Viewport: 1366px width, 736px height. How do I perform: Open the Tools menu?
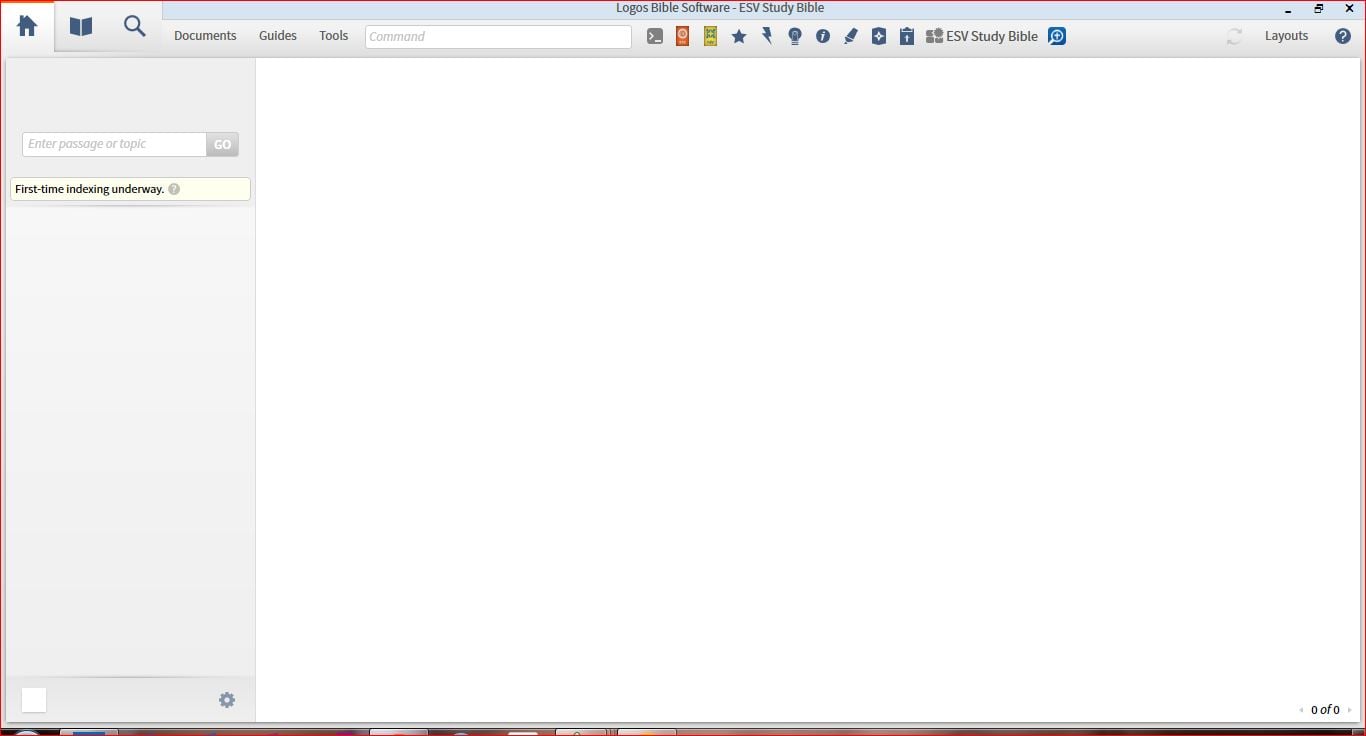[x=334, y=36]
